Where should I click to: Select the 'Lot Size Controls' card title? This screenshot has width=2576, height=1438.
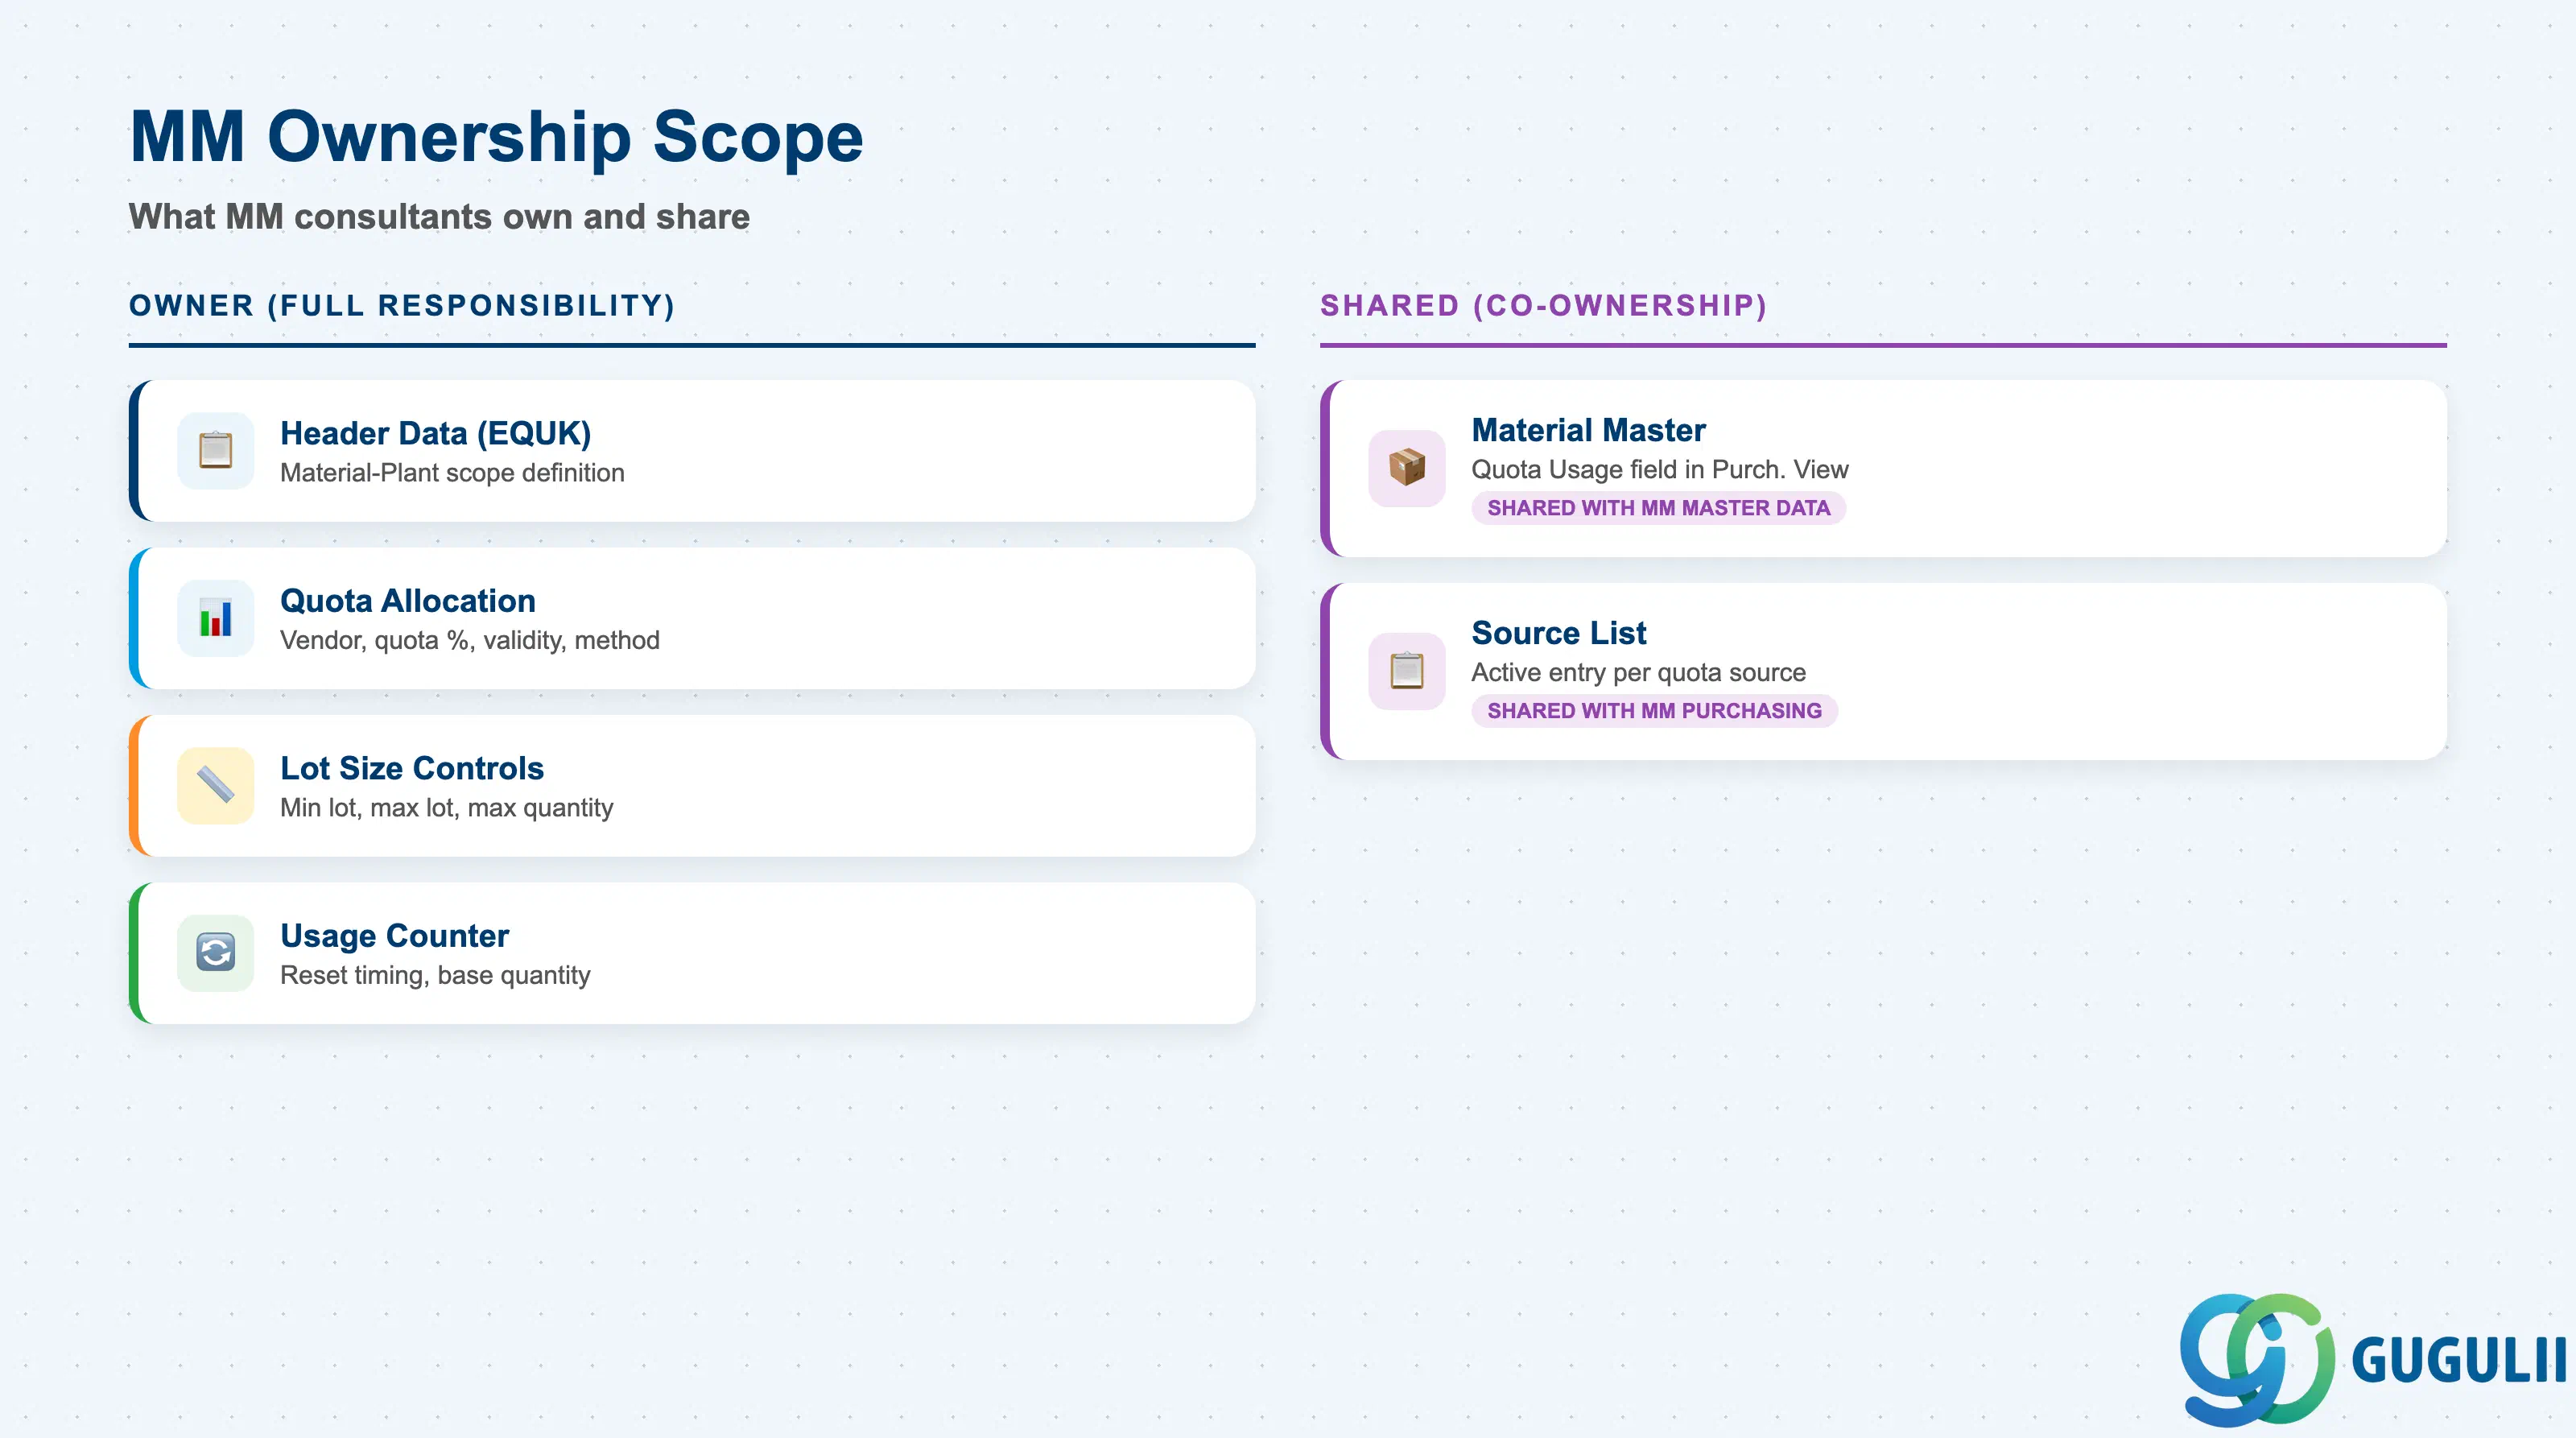[412, 768]
